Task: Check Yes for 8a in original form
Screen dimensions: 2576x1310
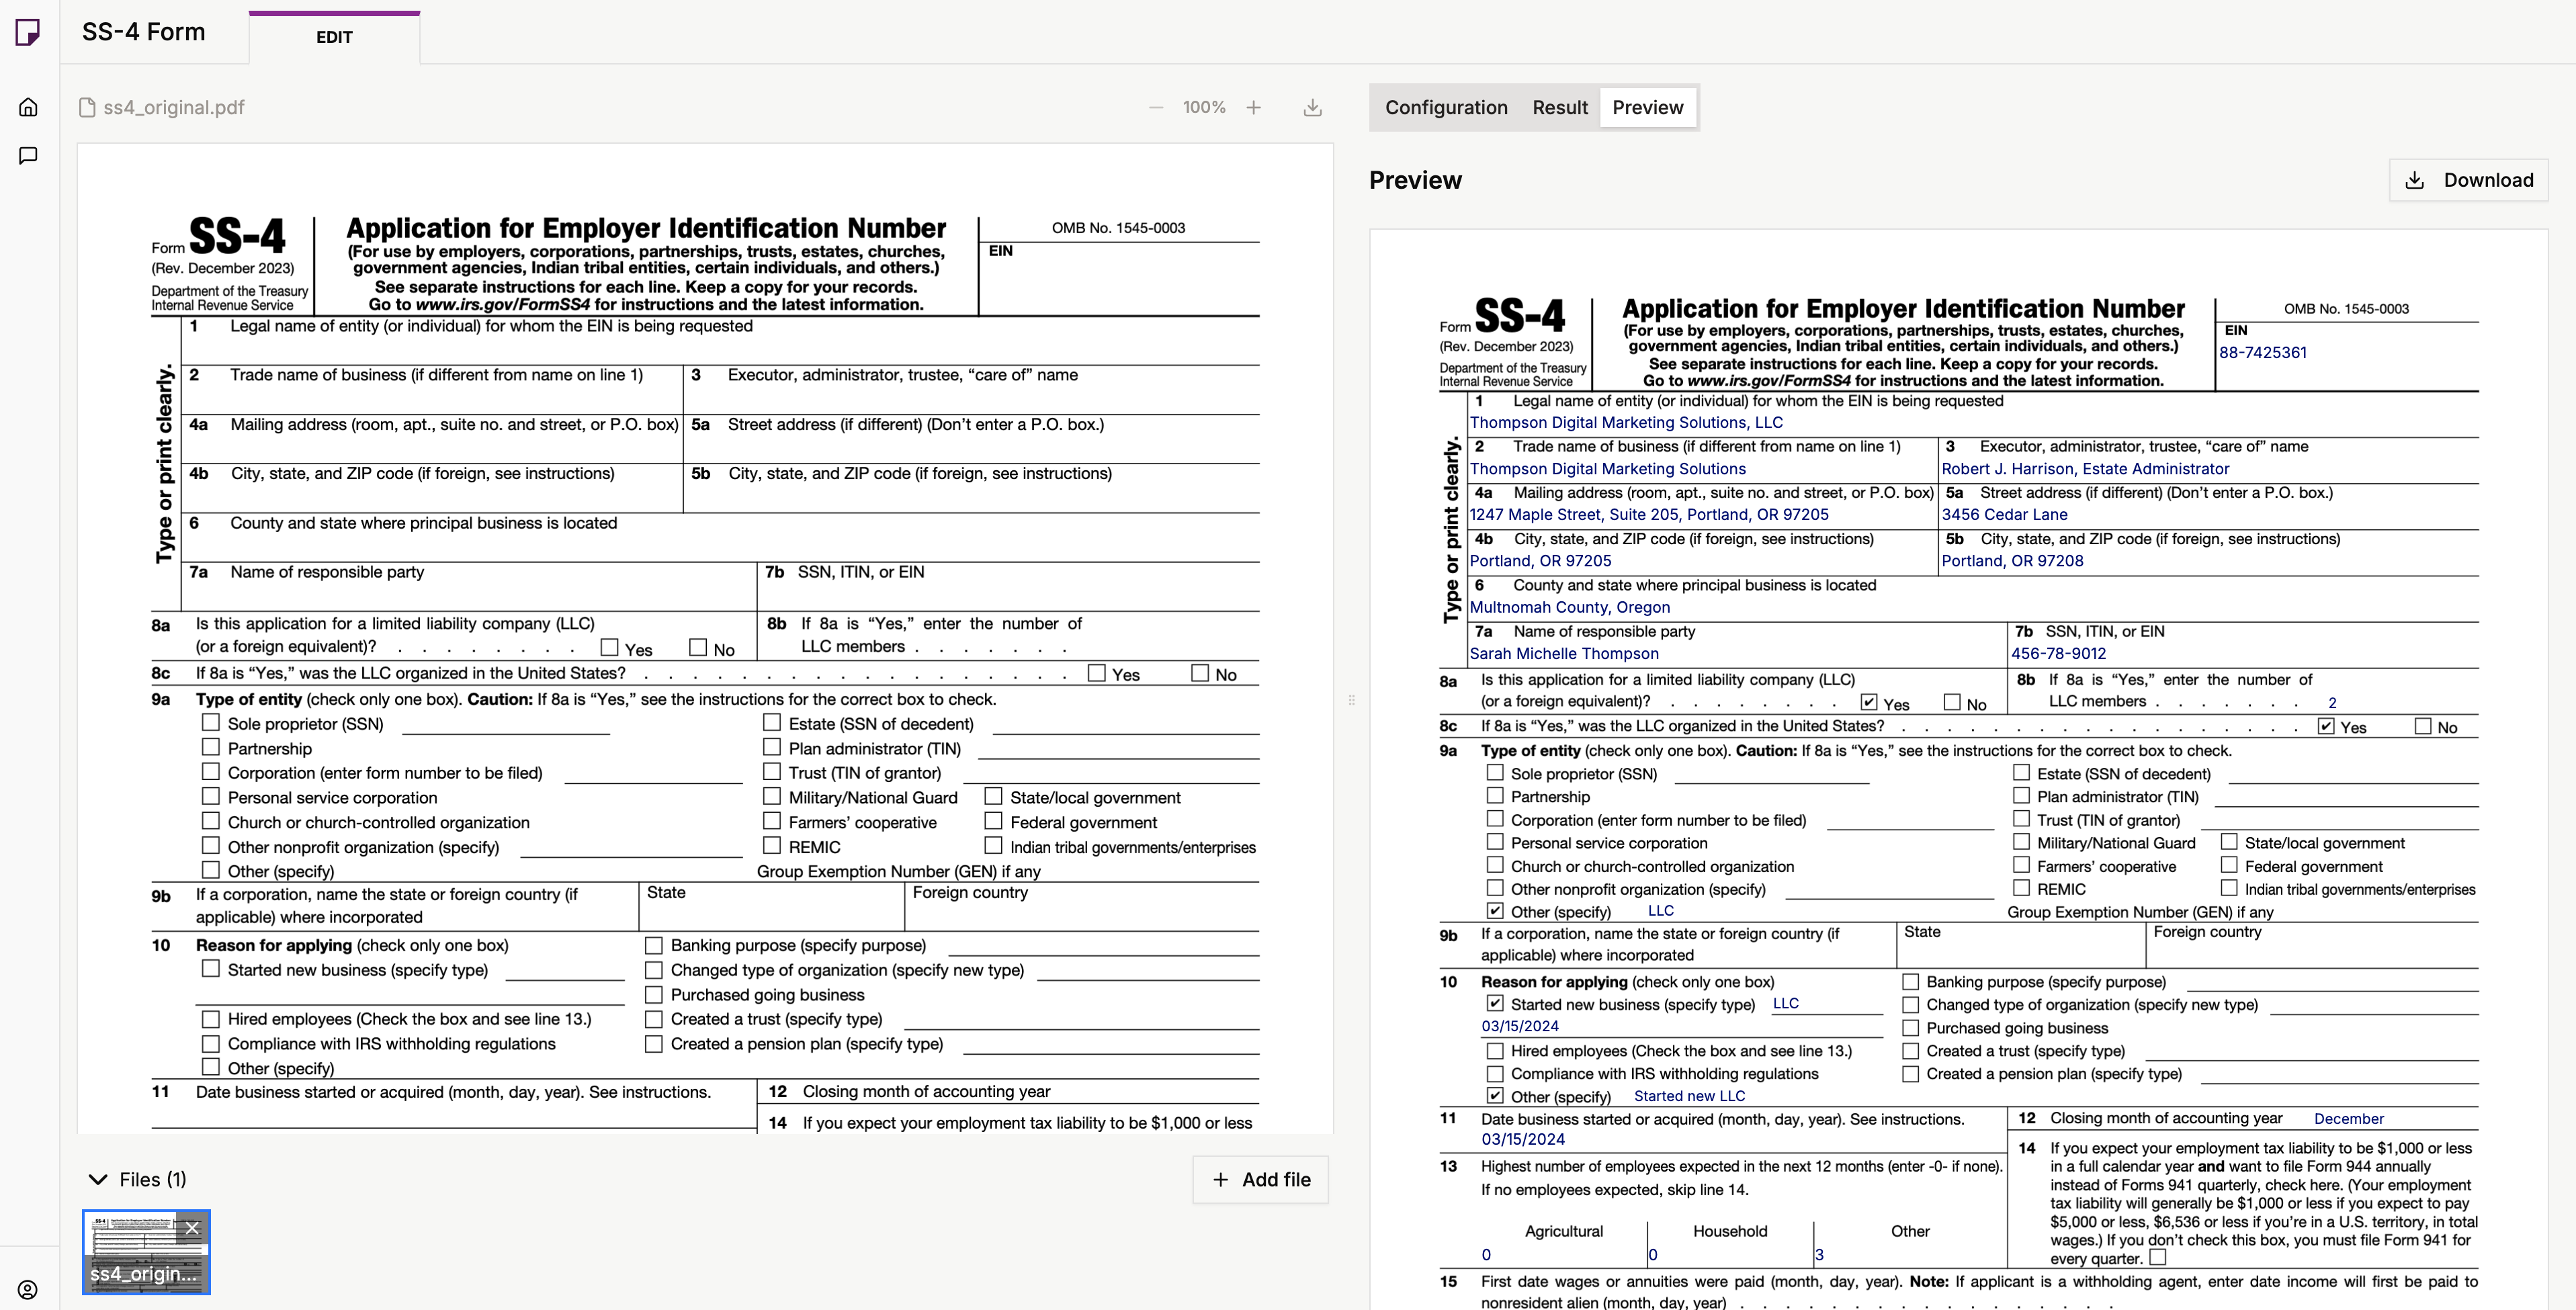Action: 609,647
